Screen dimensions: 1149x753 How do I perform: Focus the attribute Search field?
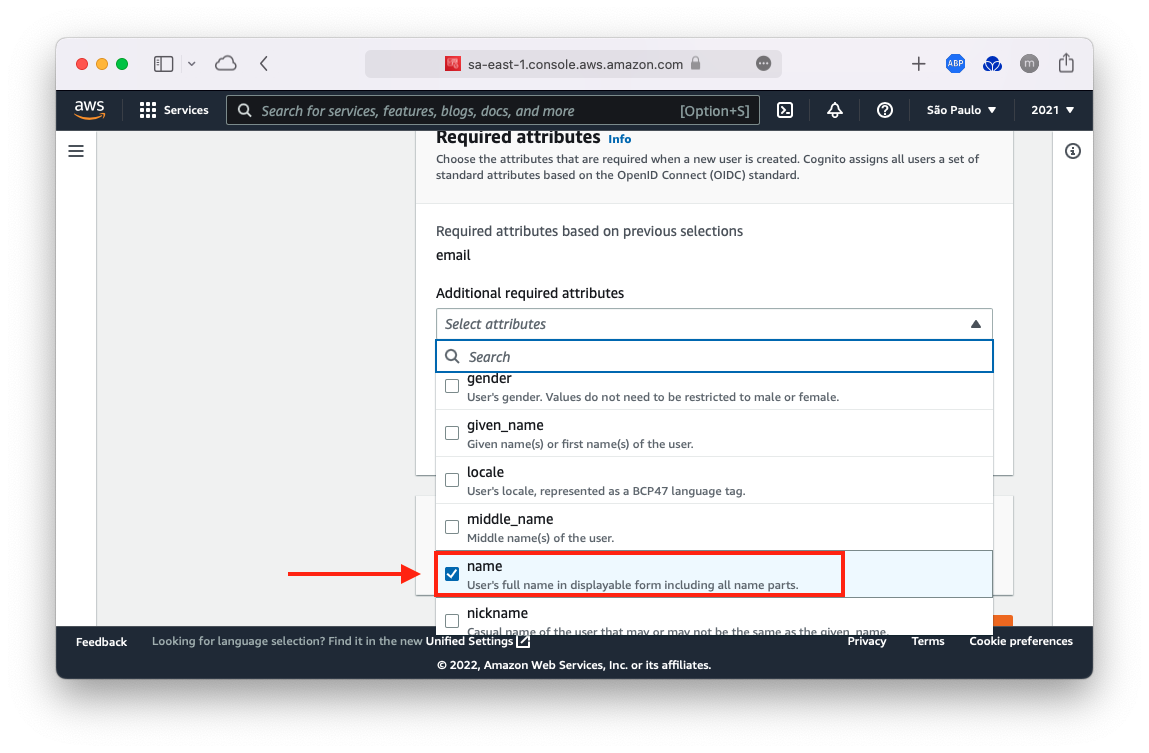(714, 356)
